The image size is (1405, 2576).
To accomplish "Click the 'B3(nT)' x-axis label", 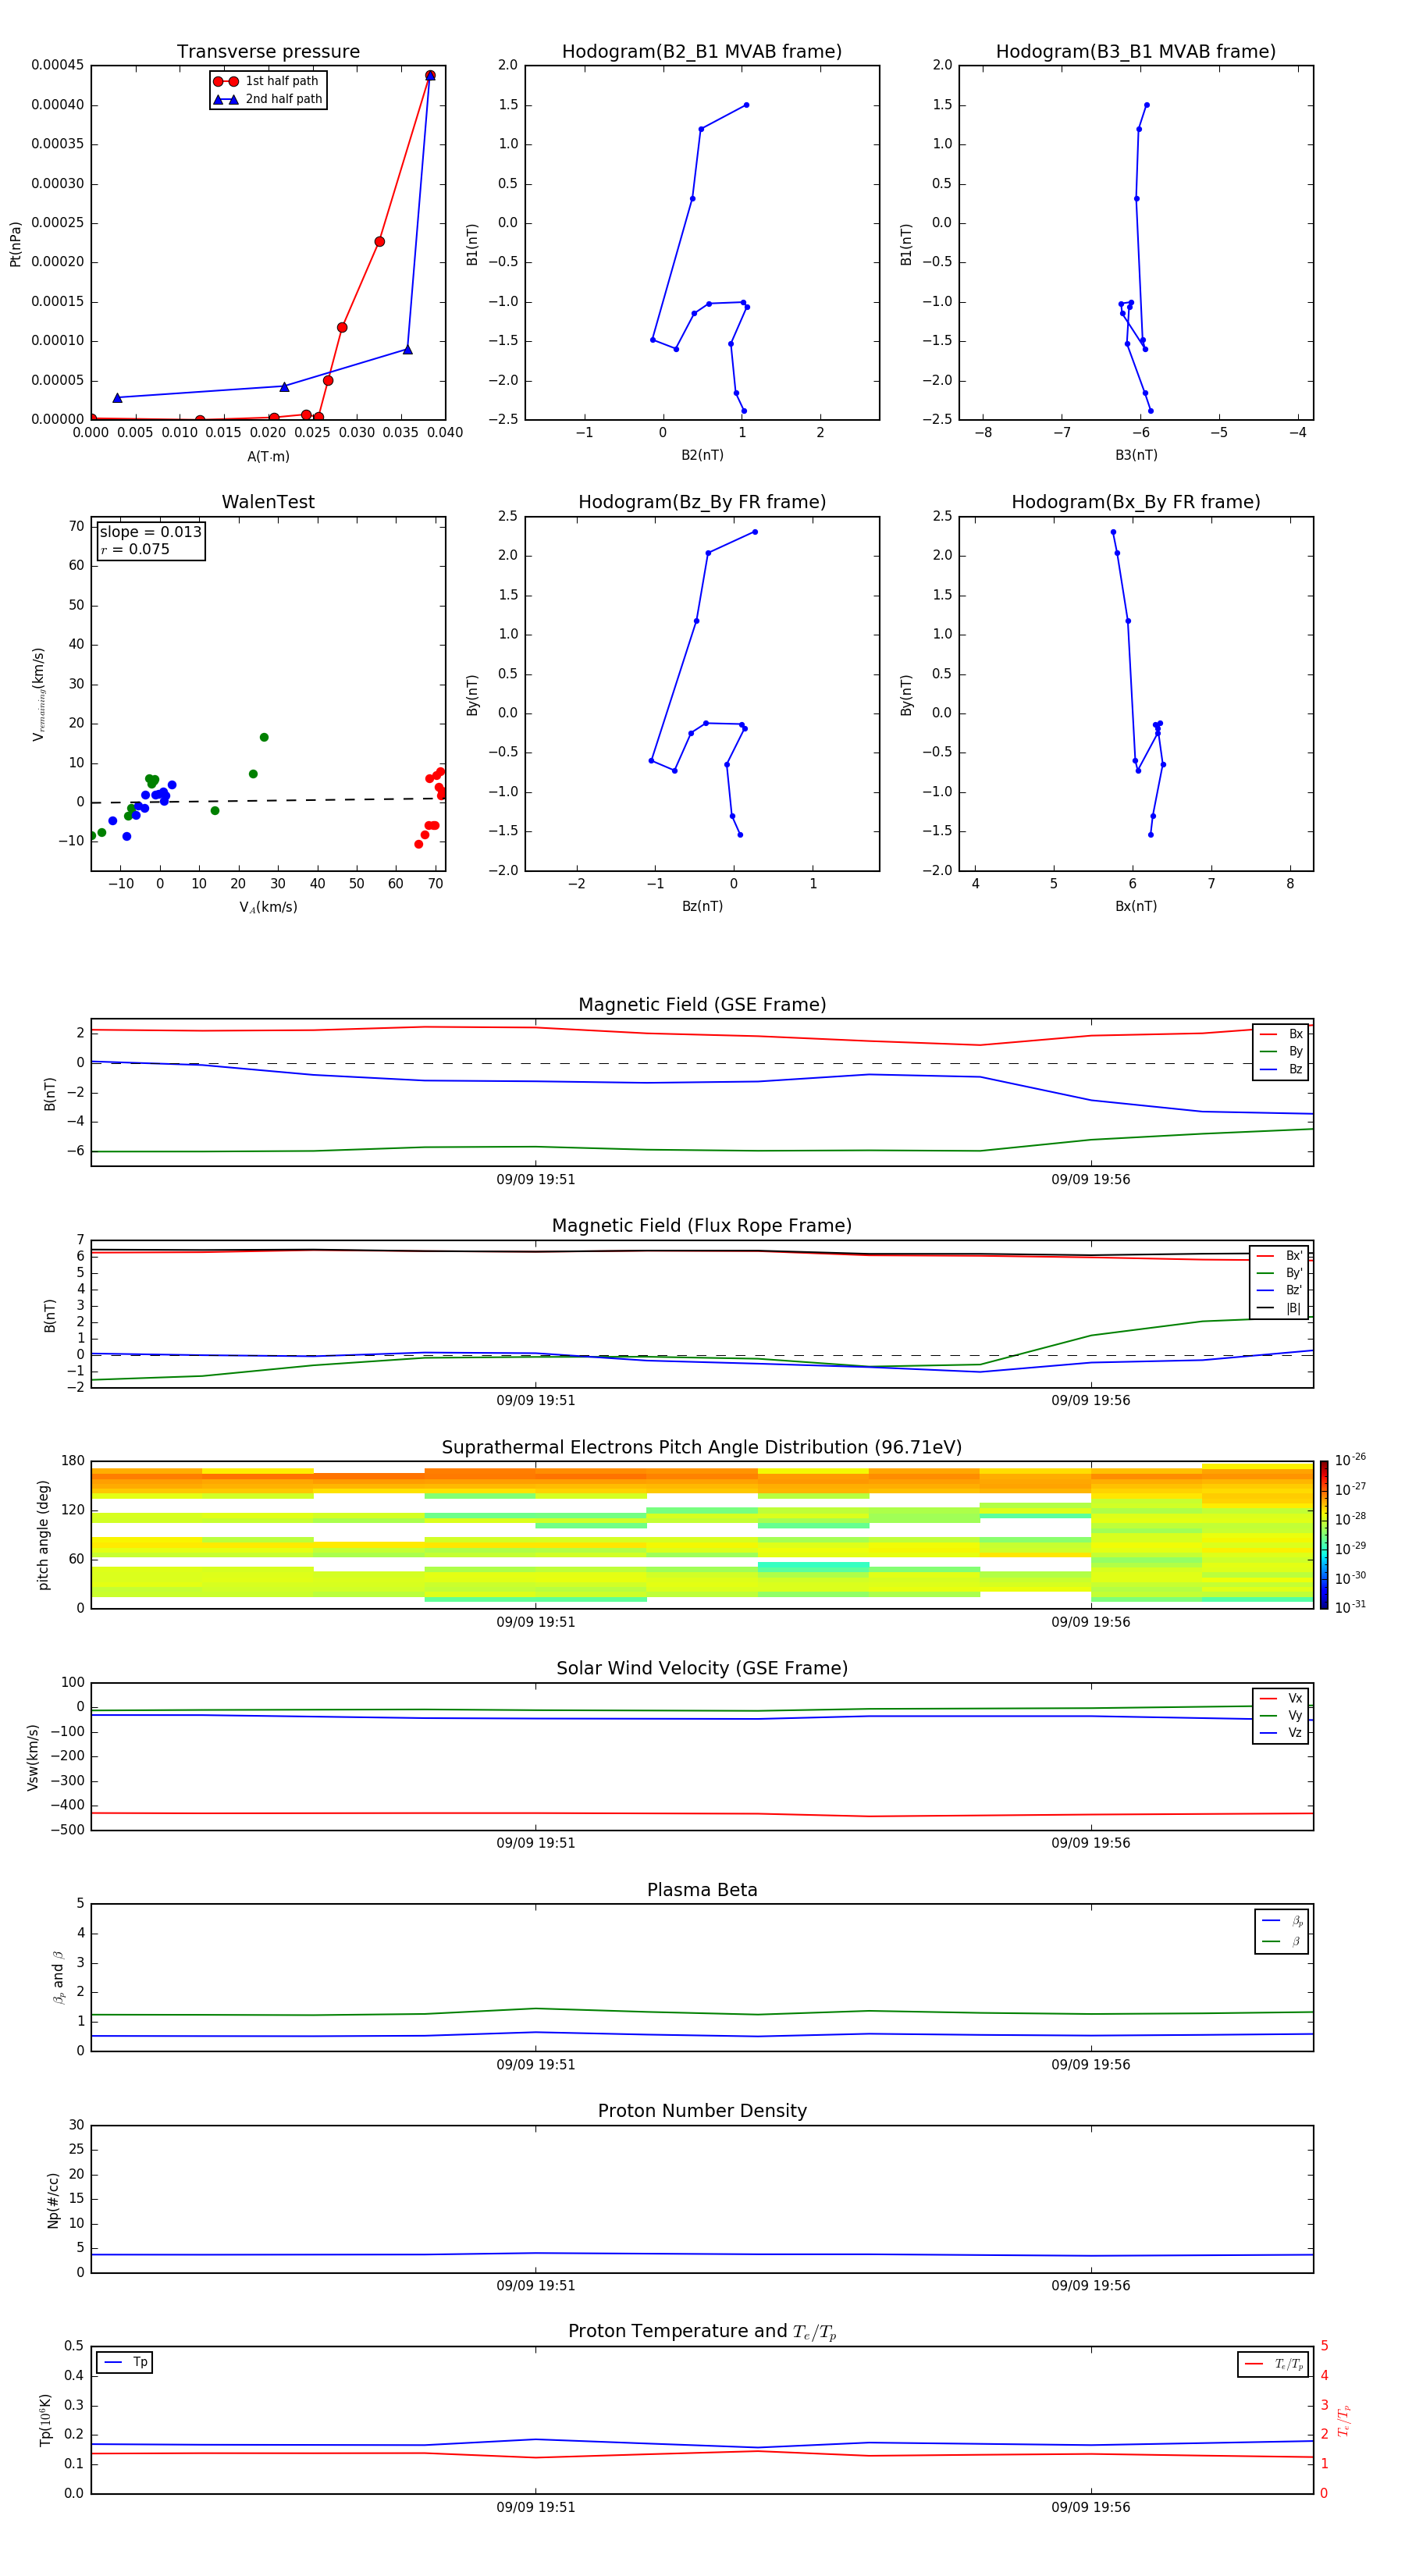I will pos(1136,455).
